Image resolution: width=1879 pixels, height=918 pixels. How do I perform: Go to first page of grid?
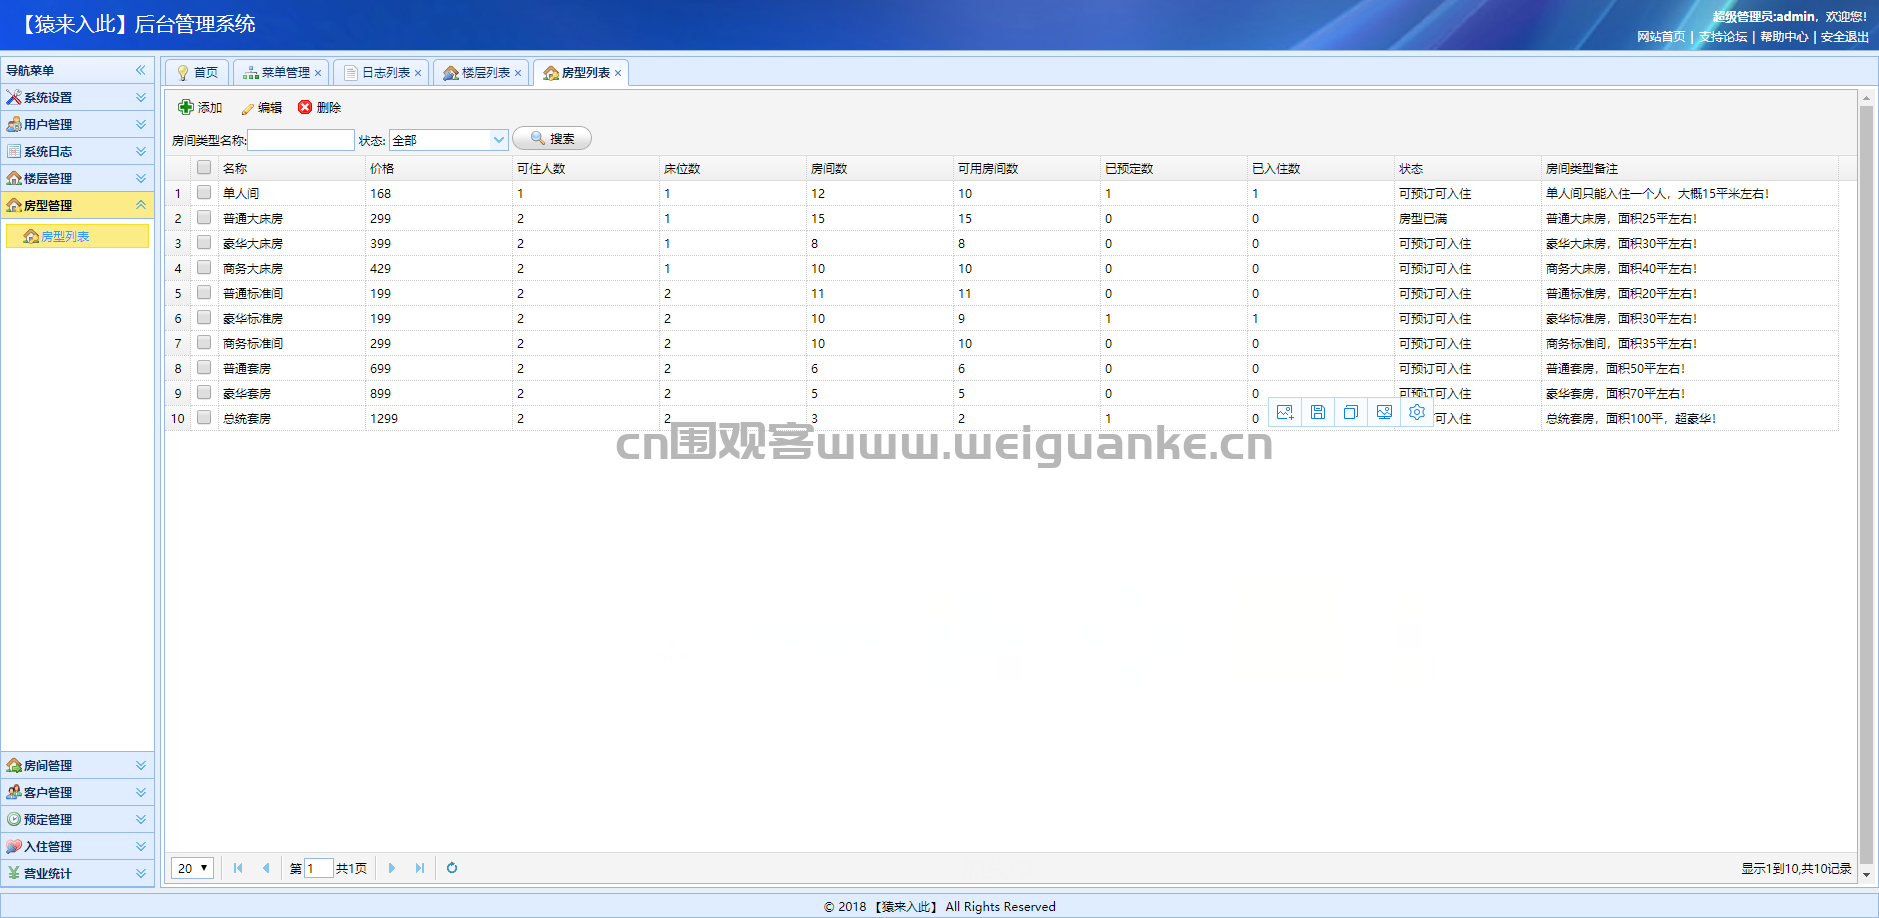(238, 868)
